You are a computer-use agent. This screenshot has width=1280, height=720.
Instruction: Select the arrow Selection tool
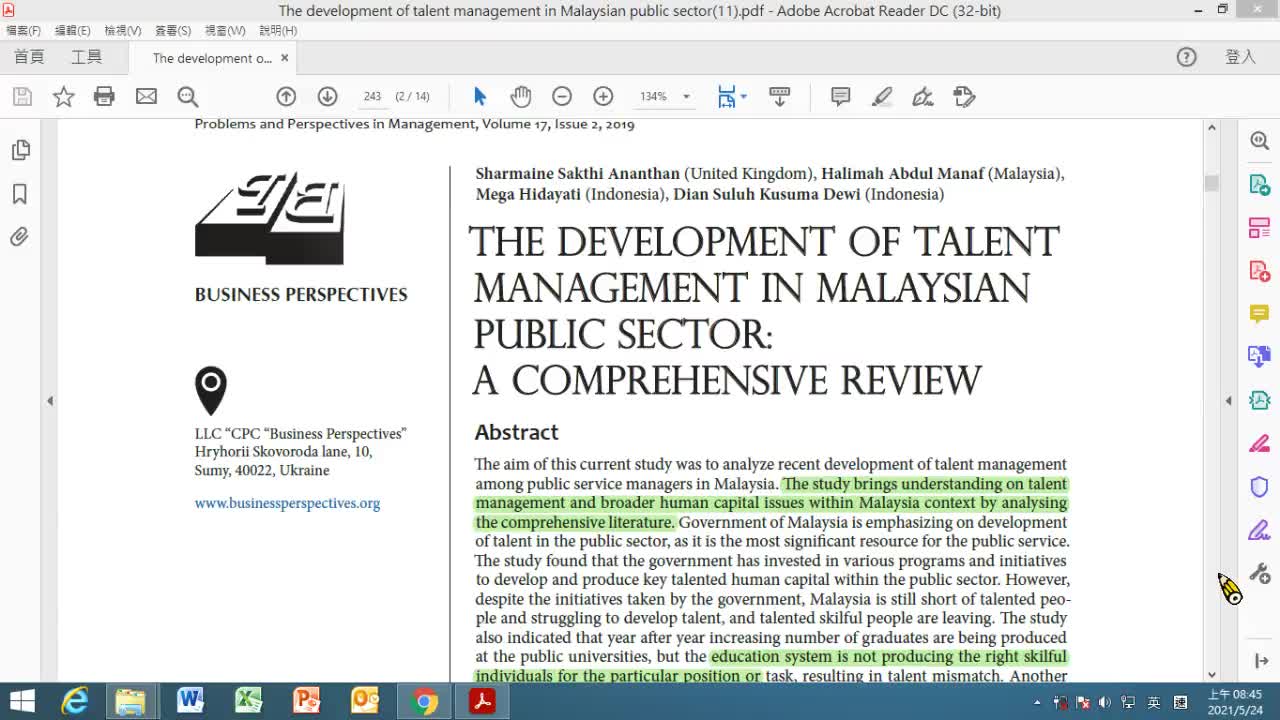479,96
